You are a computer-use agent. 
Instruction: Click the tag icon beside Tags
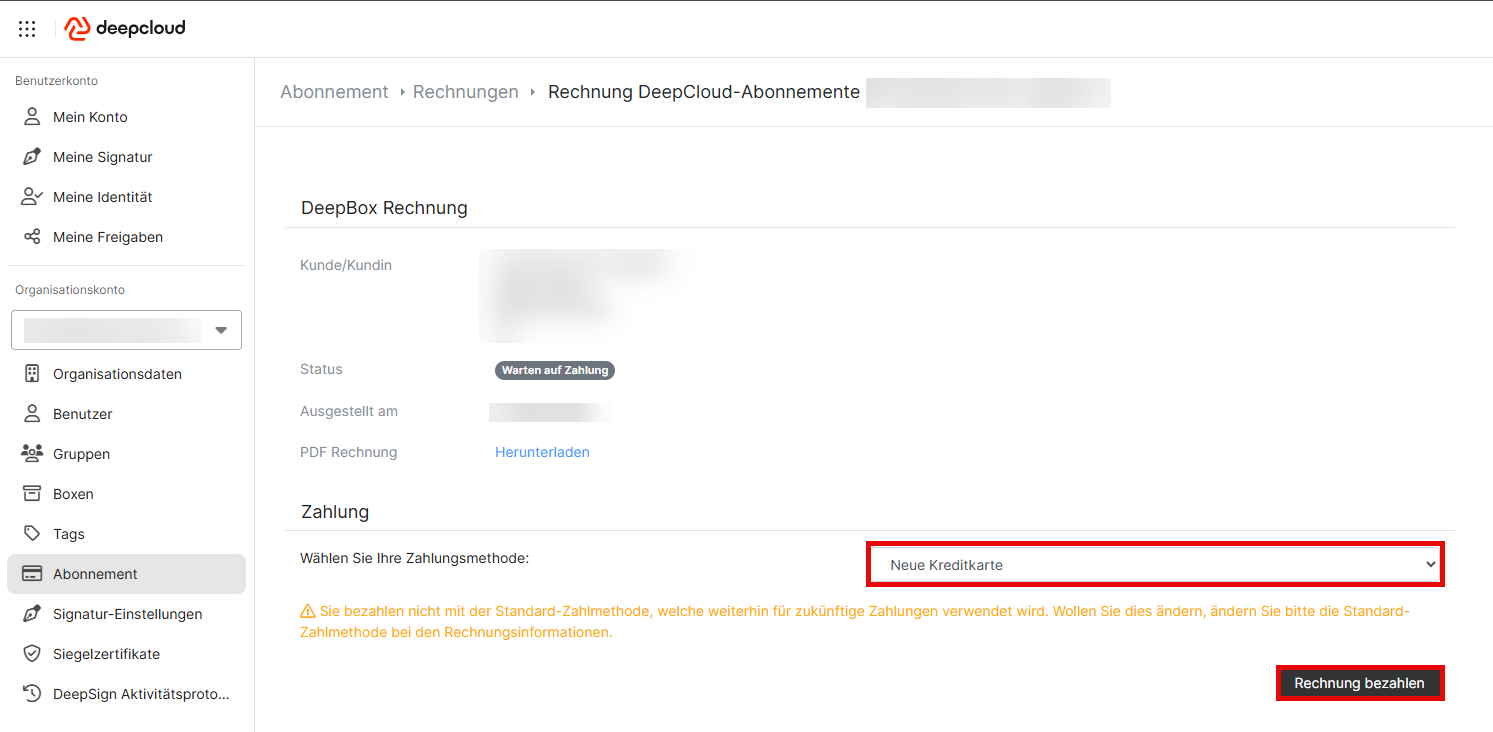click(x=32, y=534)
